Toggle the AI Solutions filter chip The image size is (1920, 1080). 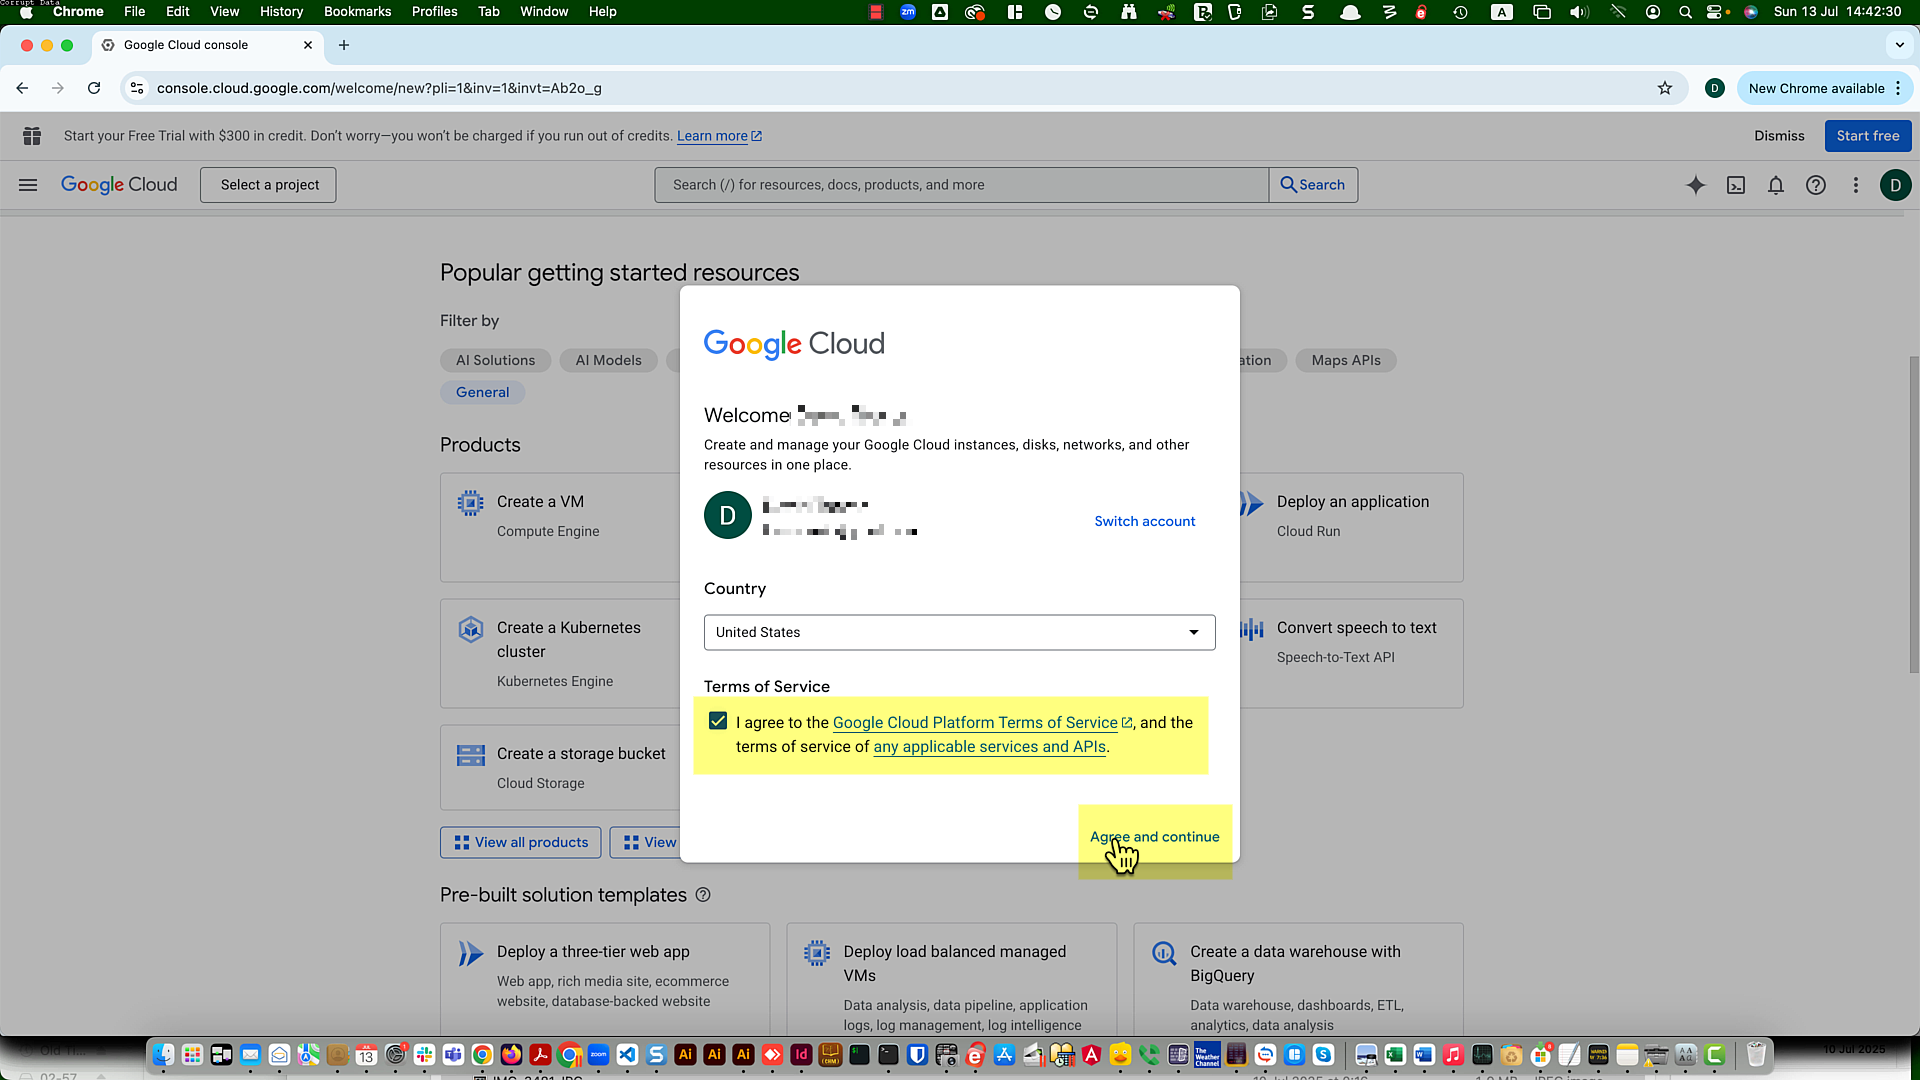point(495,360)
